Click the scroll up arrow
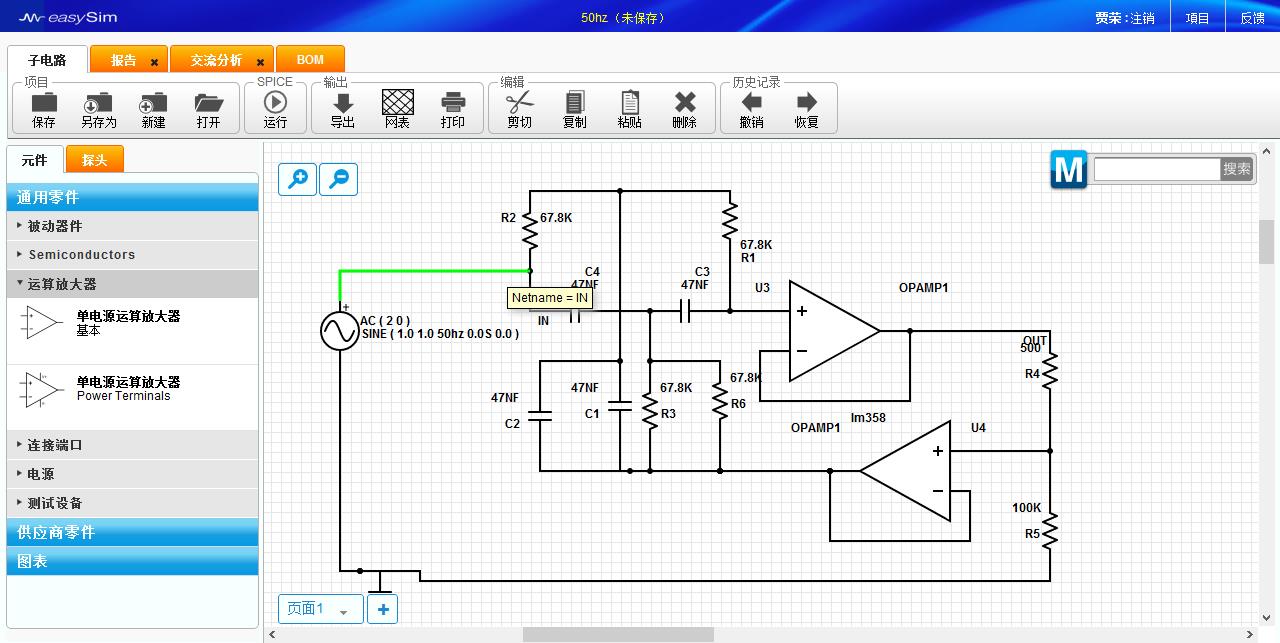 tap(1267, 151)
